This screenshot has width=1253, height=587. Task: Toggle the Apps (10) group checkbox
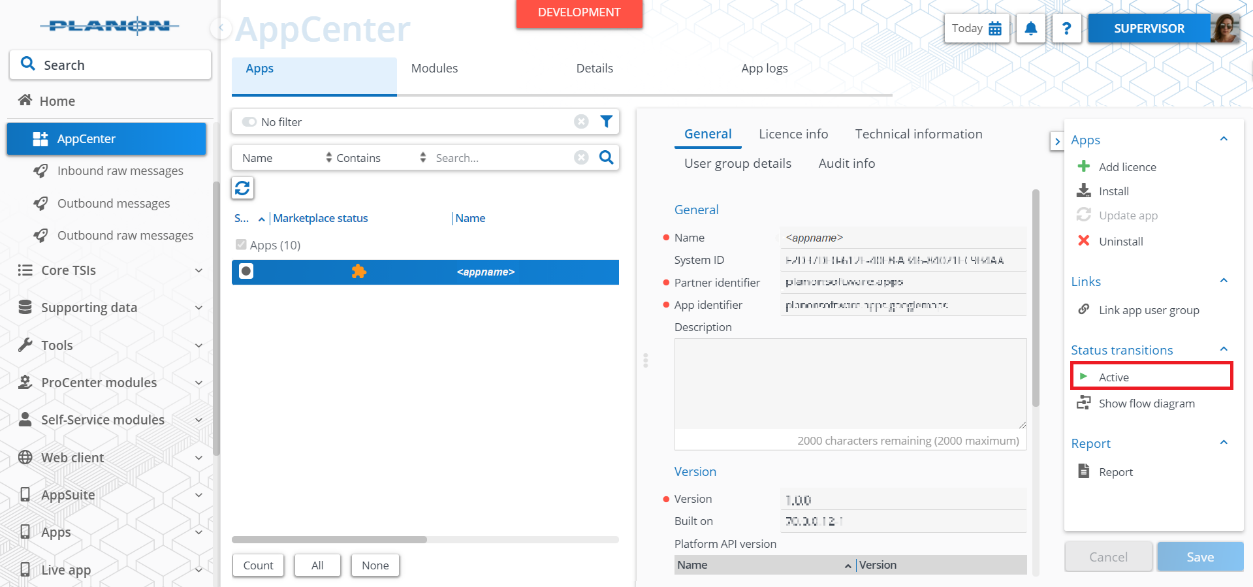point(240,245)
